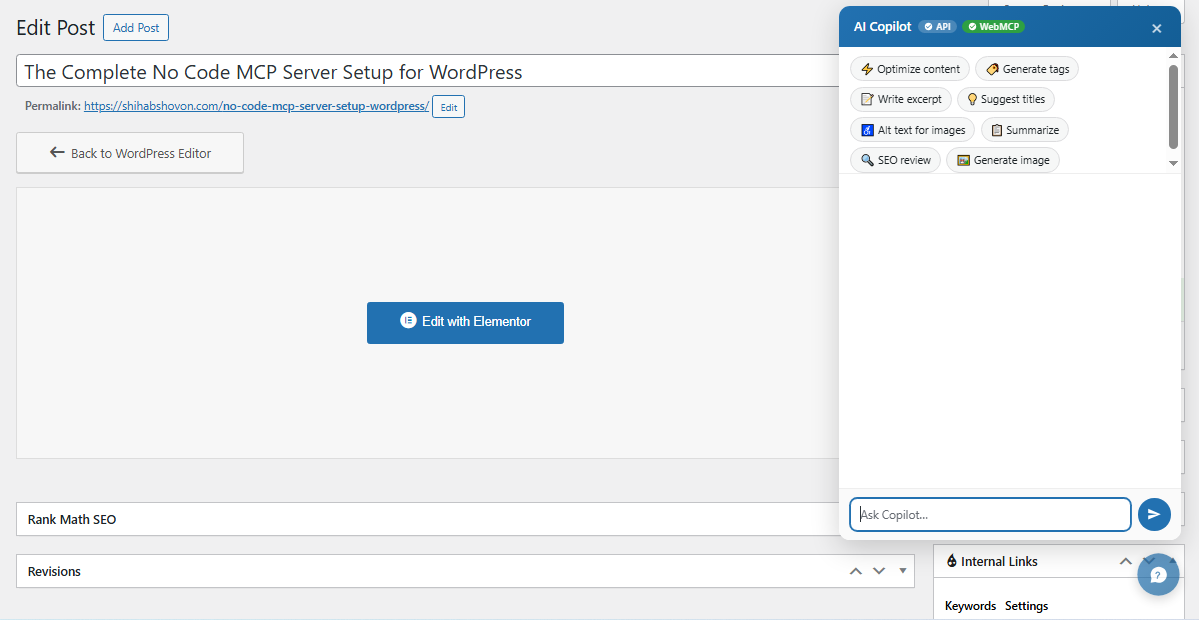Image resolution: width=1199 pixels, height=620 pixels.
Task: Click the floating help chat bubble
Action: pos(1158,576)
